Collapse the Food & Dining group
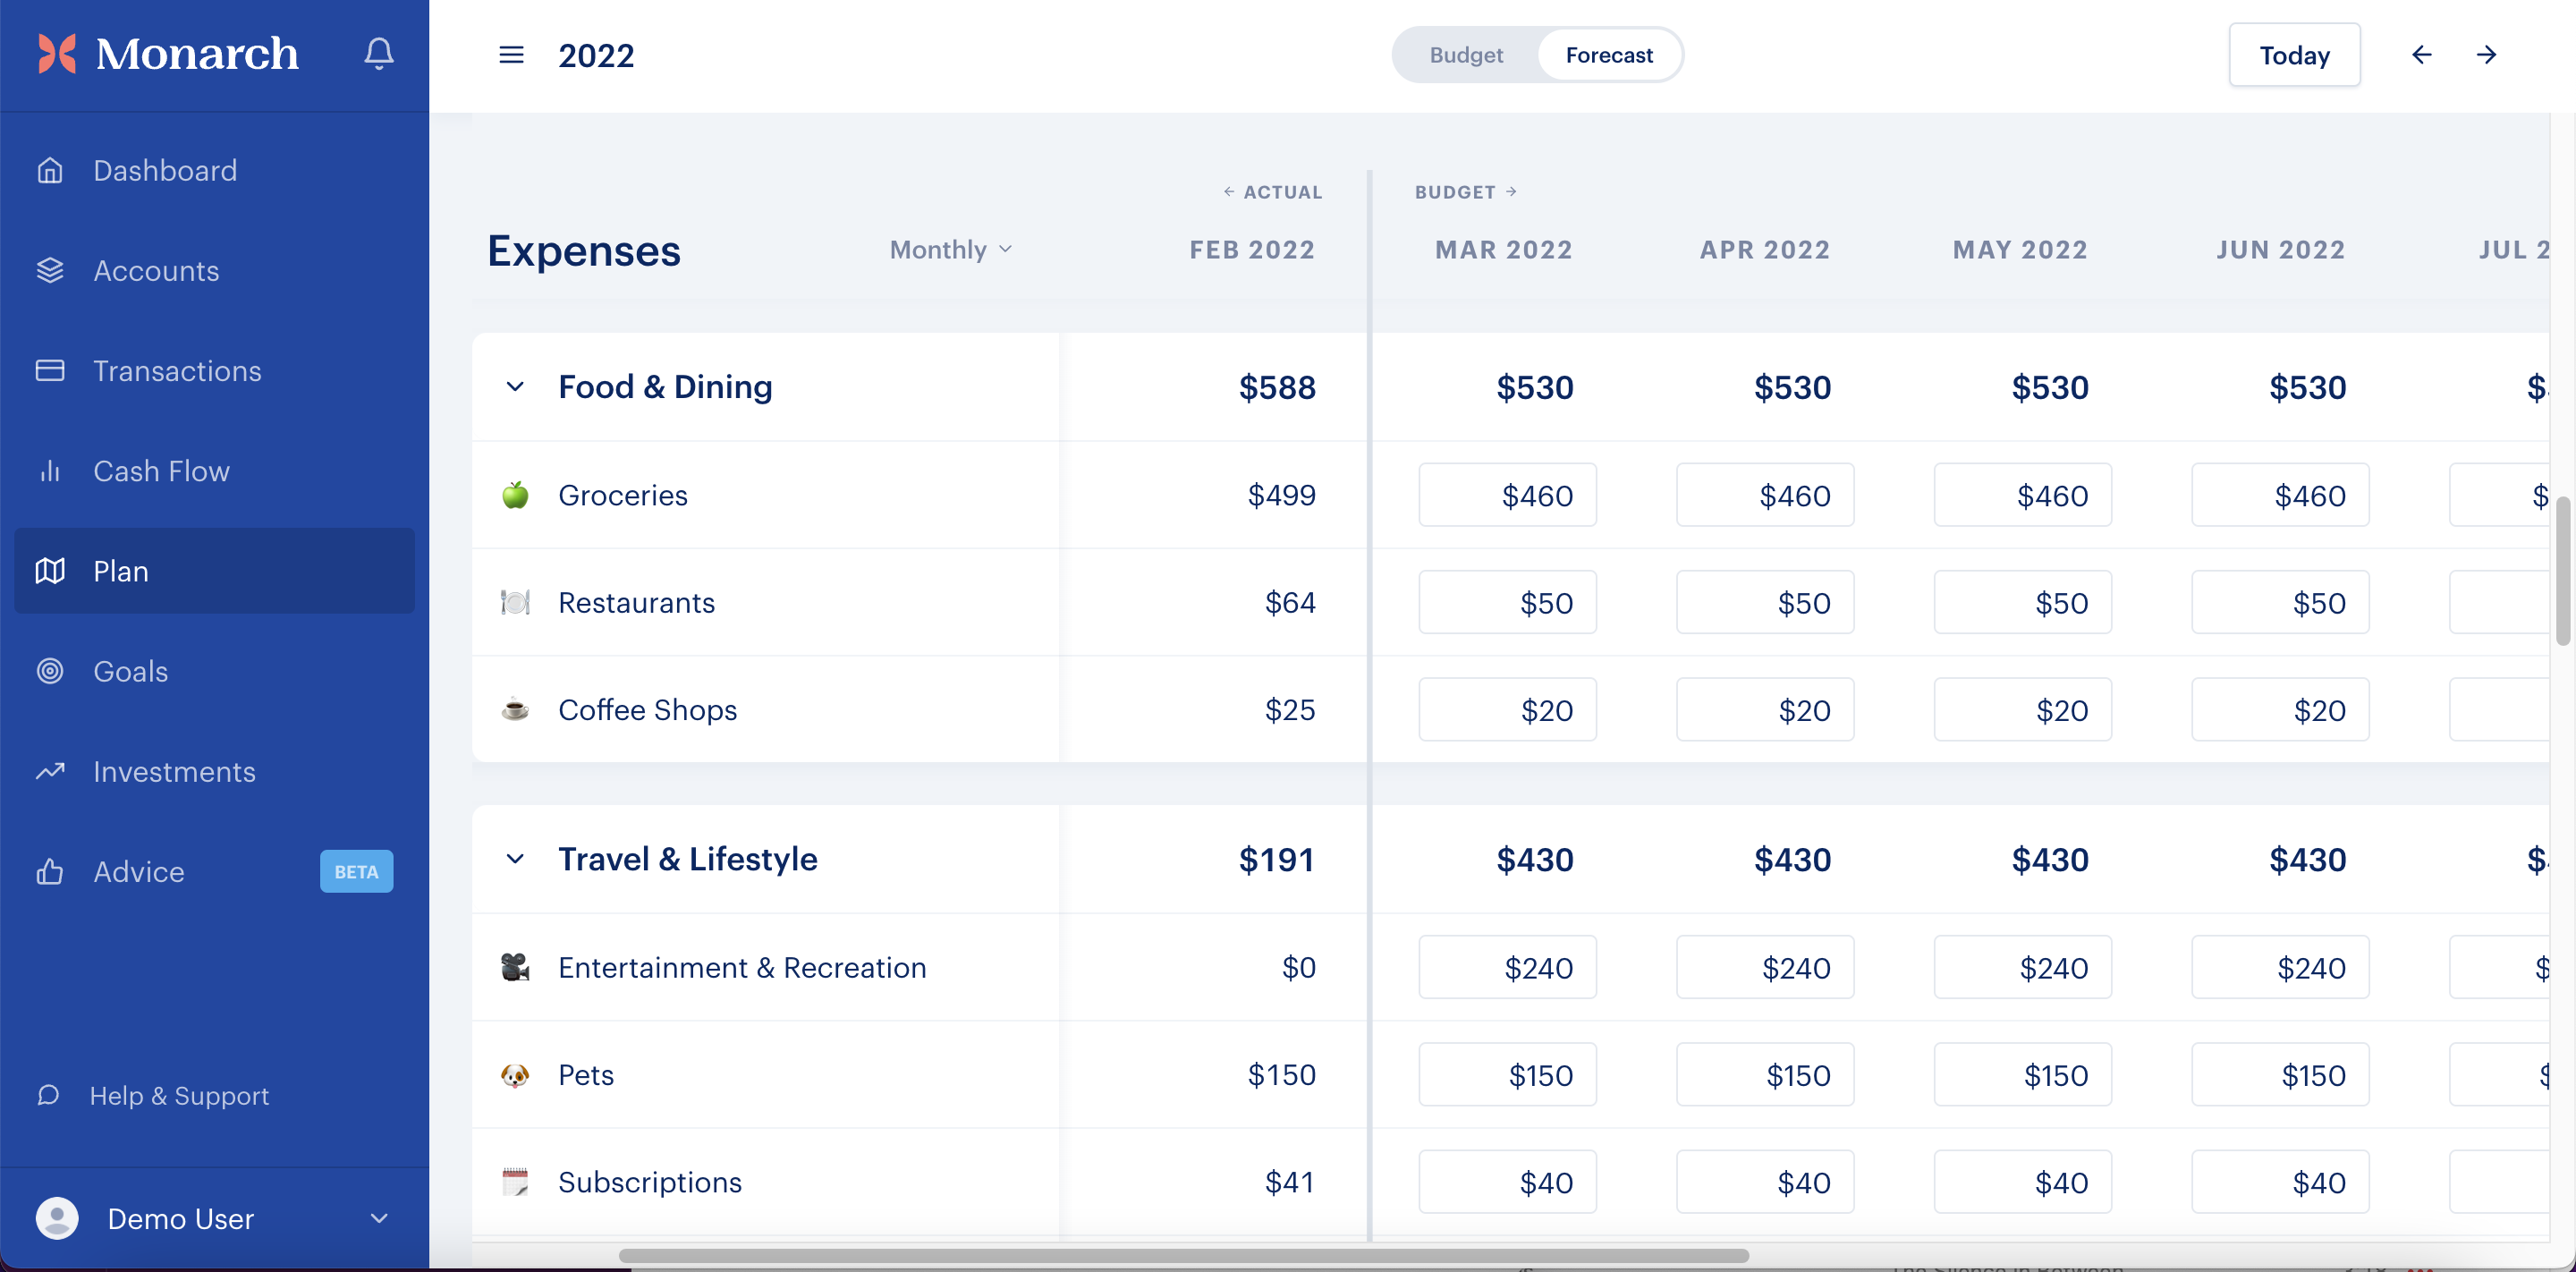 point(515,387)
